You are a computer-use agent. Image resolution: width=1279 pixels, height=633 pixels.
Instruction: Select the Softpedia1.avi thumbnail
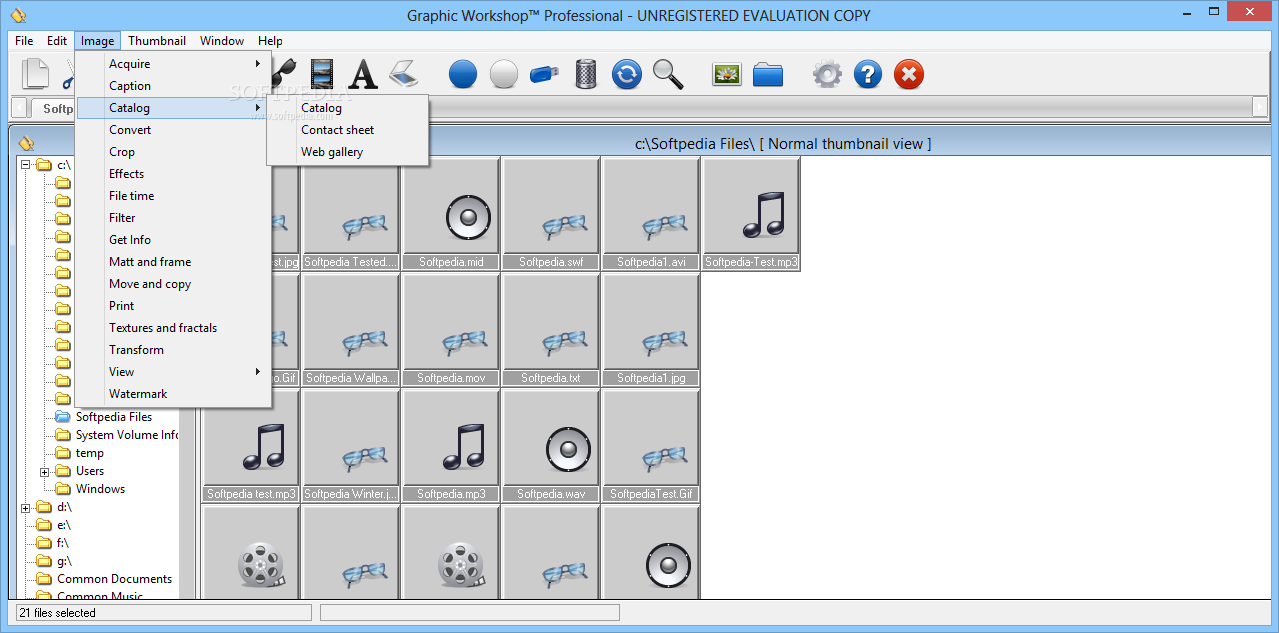(651, 214)
